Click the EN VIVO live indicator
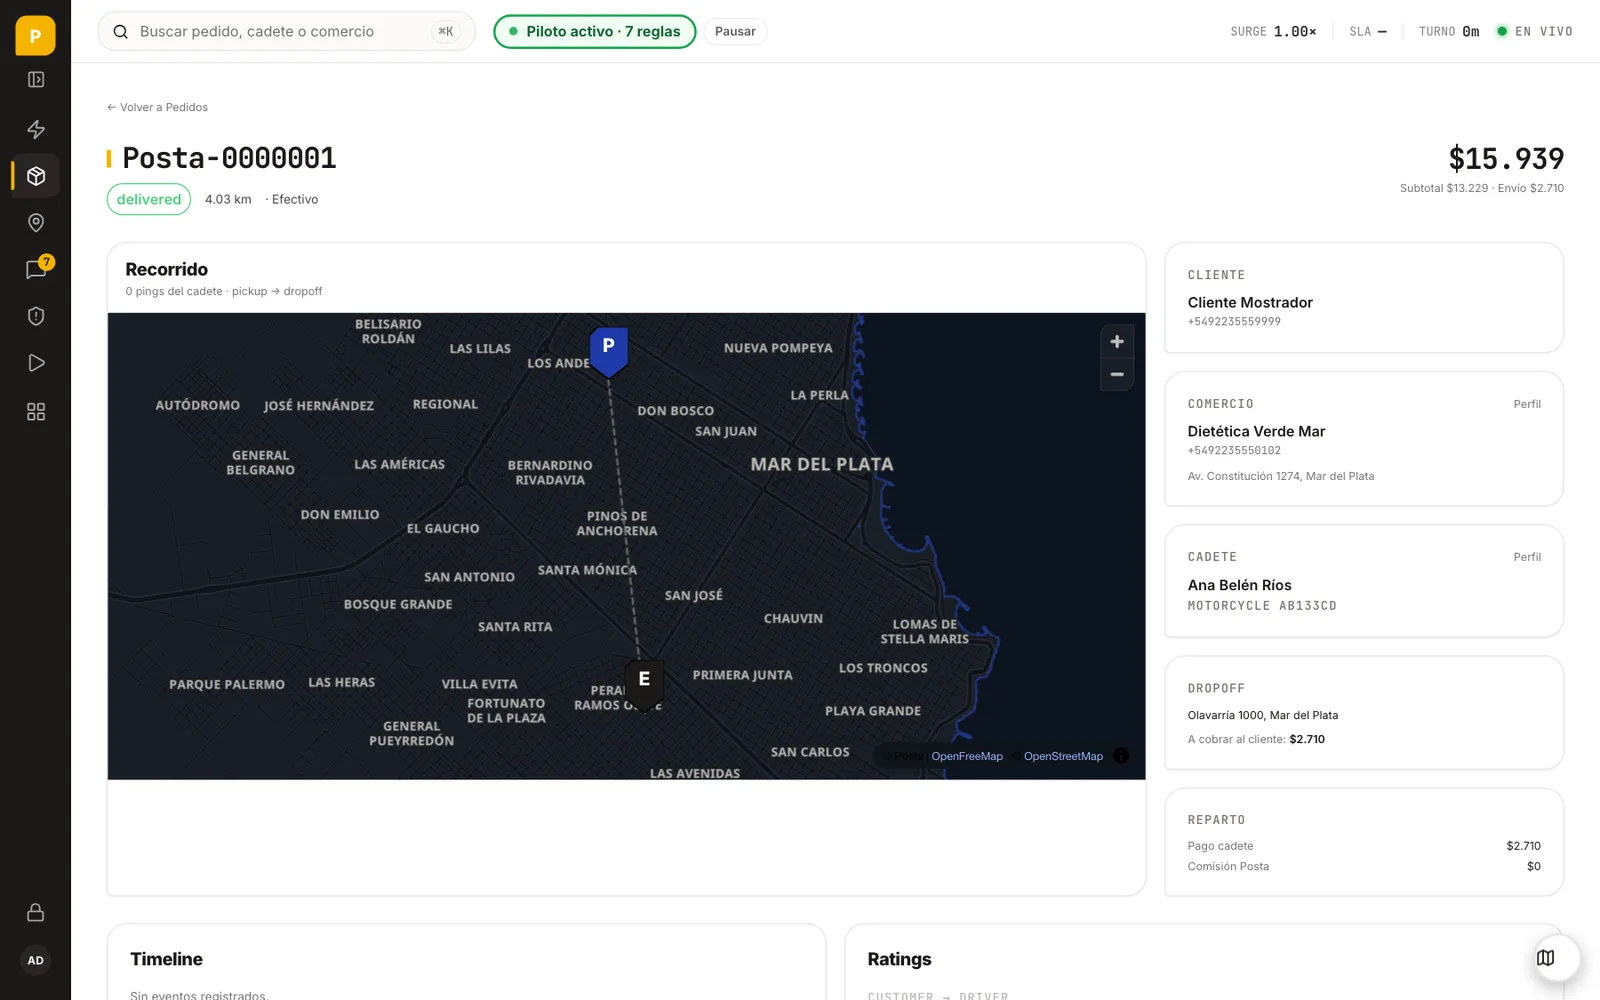The height and width of the screenshot is (1000, 1600). pos(1534,32)
